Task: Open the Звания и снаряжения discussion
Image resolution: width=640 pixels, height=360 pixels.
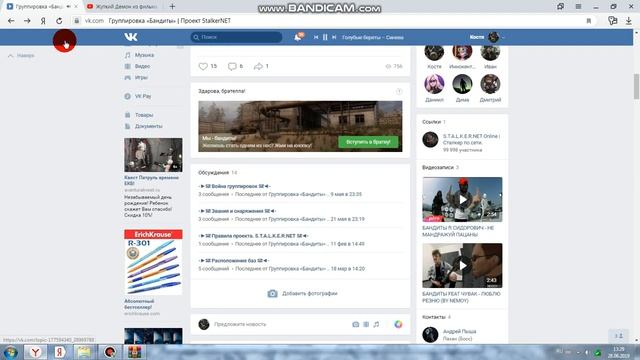Action: tap(237, 211)
